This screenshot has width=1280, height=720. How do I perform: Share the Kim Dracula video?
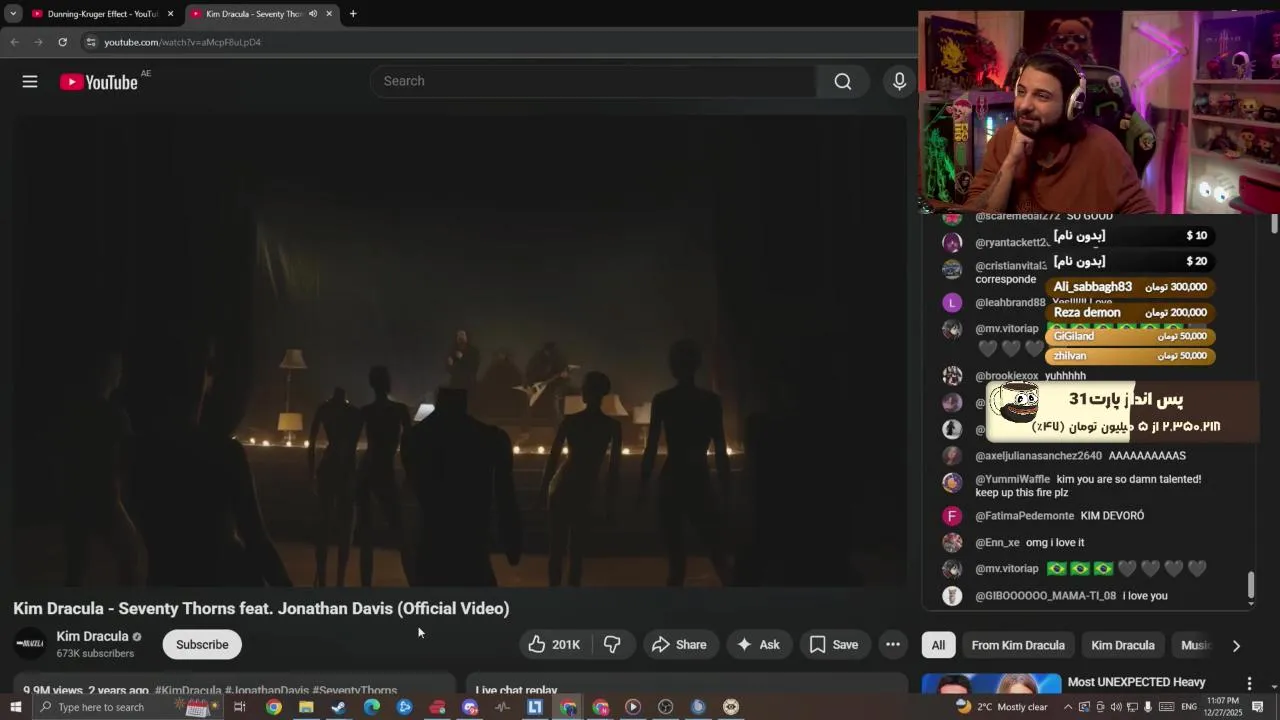[x=679, y=645]
